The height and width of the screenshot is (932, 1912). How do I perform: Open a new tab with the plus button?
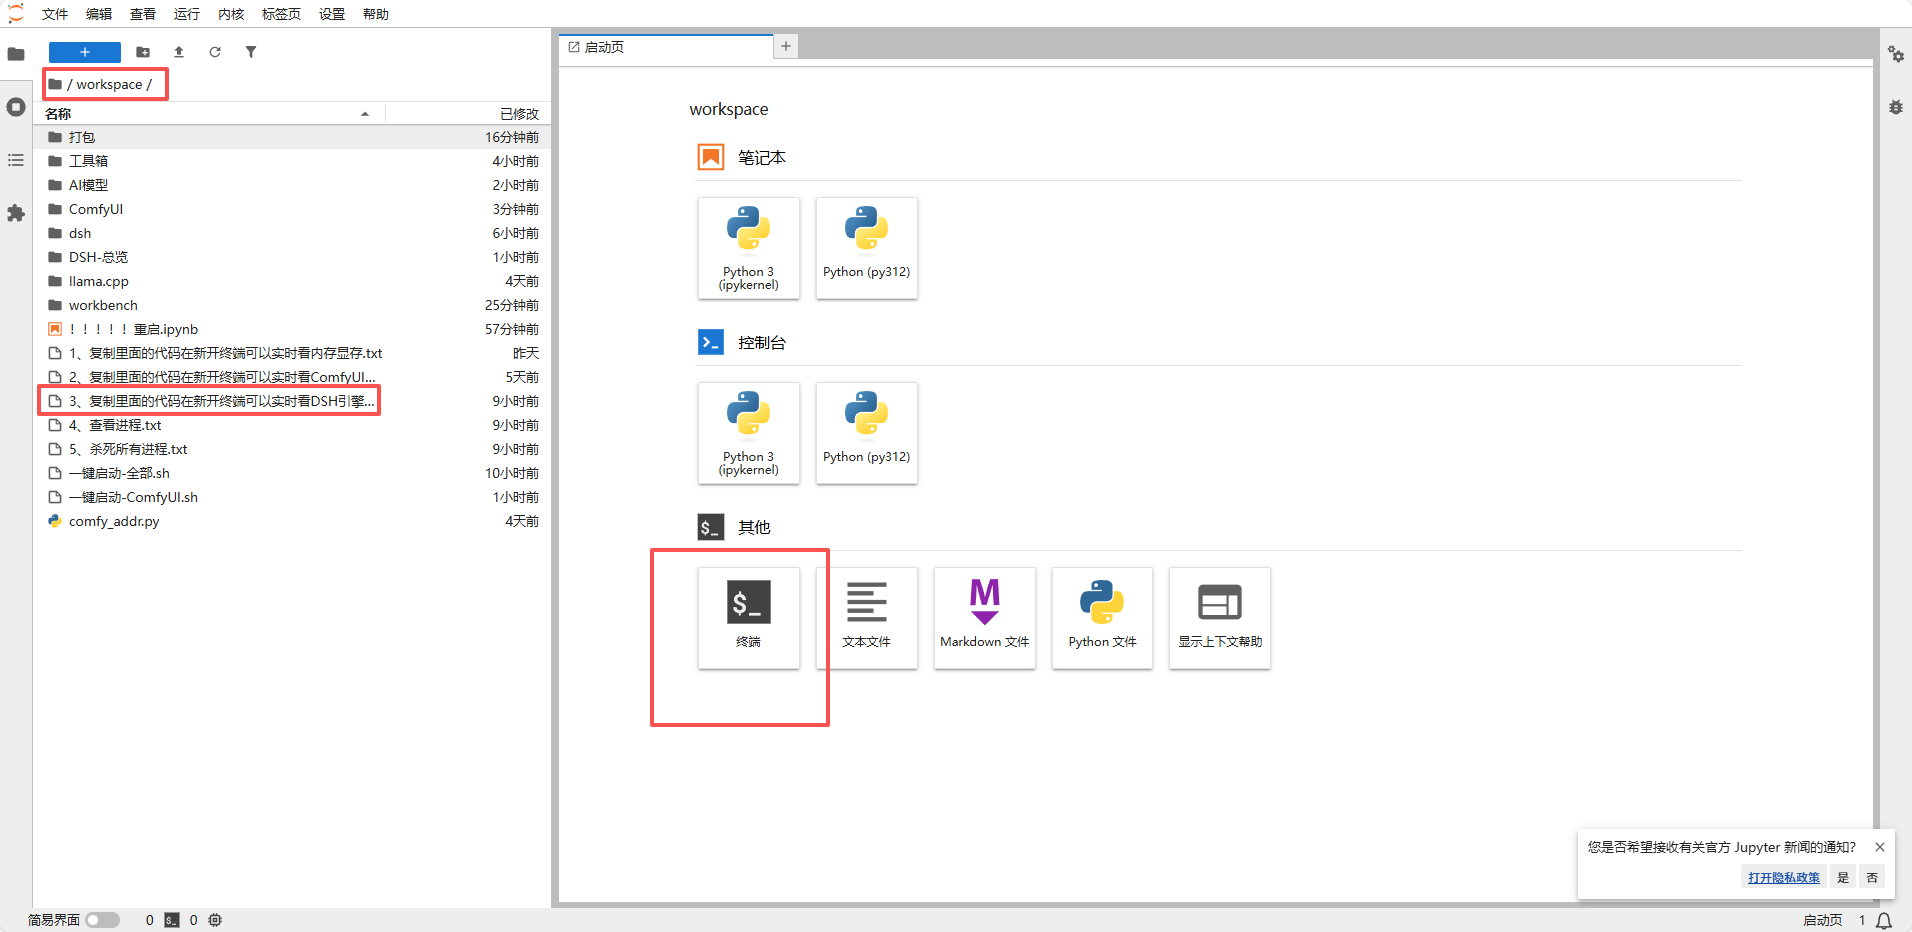[786, 46]
